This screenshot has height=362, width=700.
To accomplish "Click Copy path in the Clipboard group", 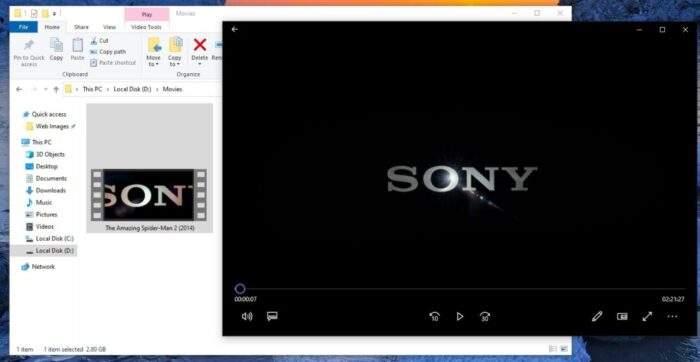I will coord(108,52).
